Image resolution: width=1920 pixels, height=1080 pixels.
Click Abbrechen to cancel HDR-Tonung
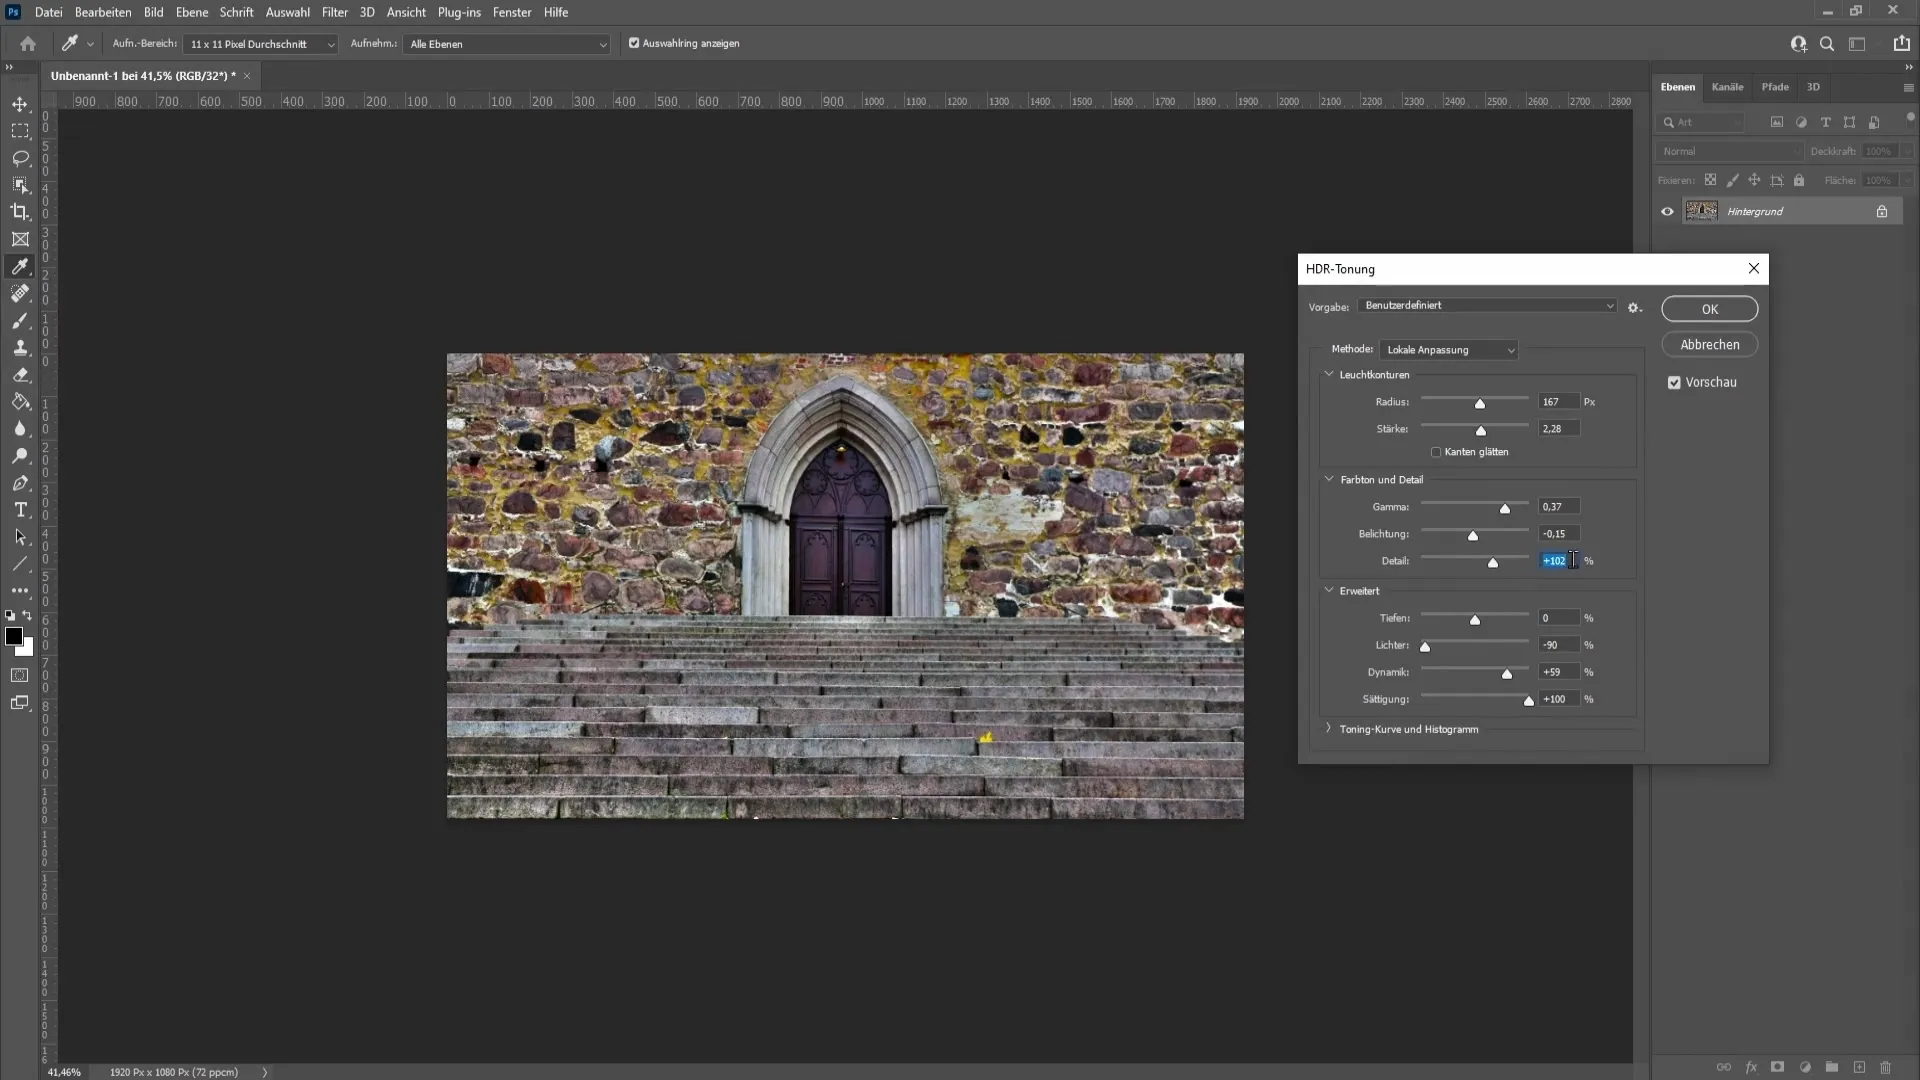click(x=1712, y=344)
